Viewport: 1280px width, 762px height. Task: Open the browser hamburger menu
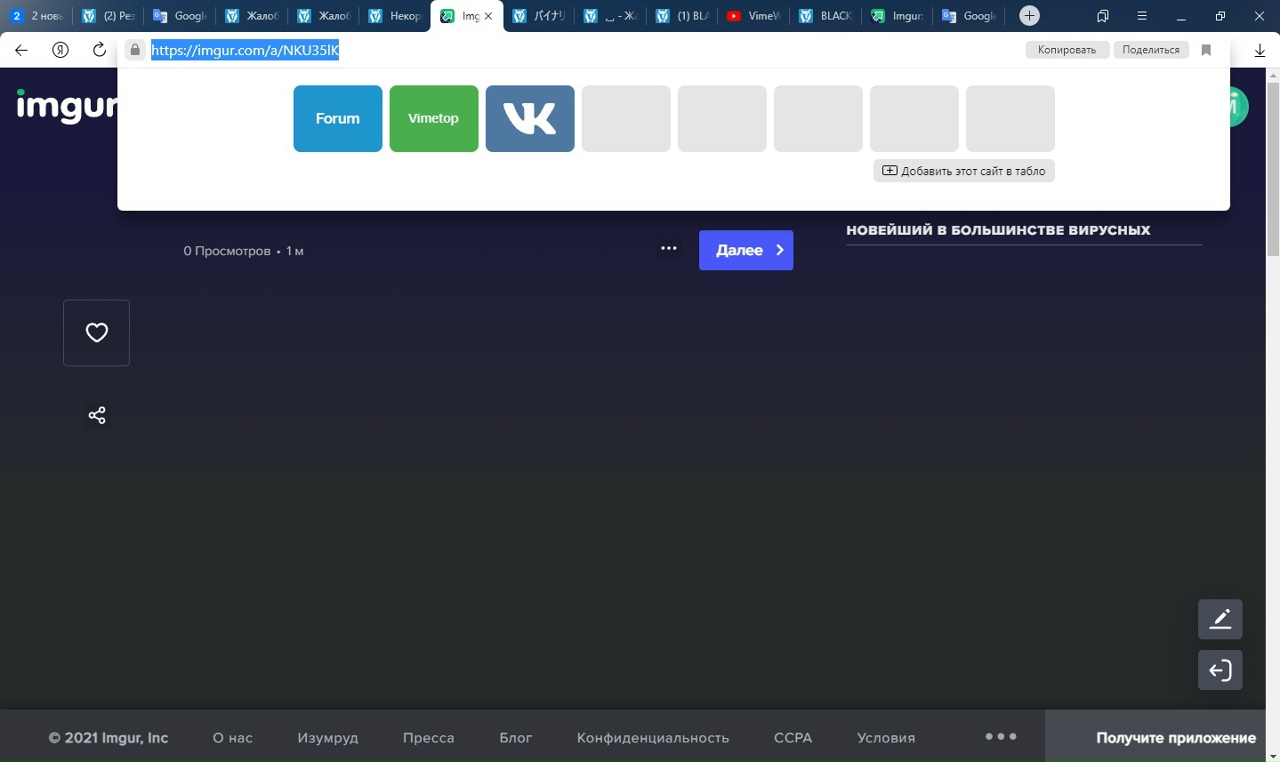coord(1142,16)
